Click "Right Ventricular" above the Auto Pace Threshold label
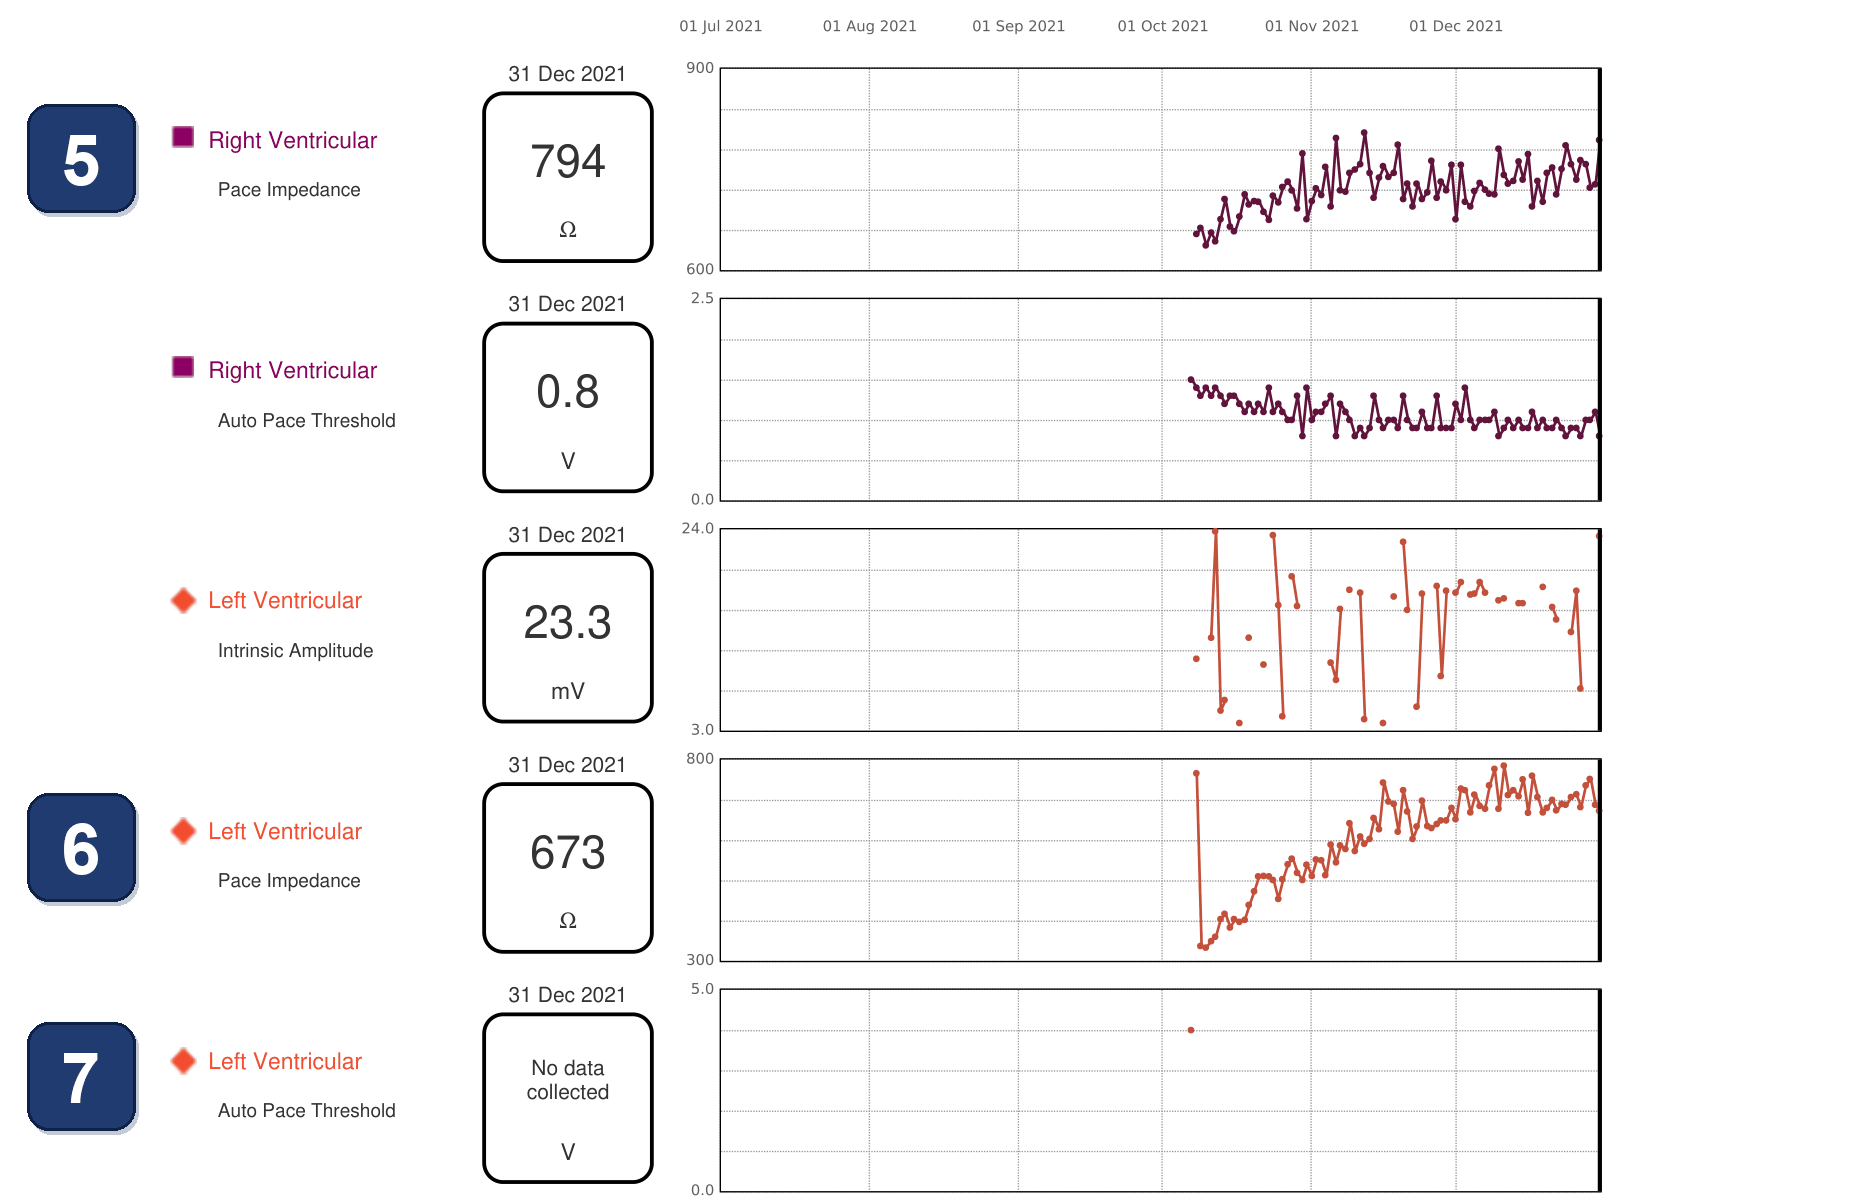 click(x=293, y=370)
